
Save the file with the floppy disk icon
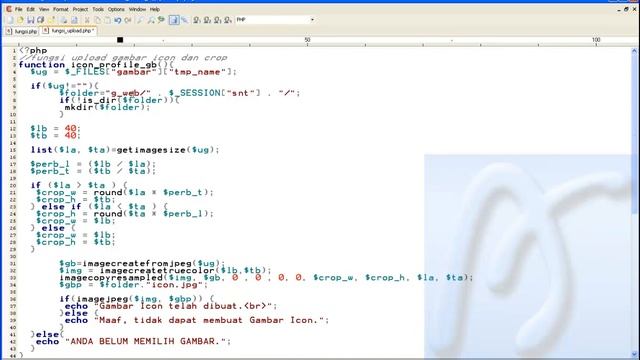[31, 20]
